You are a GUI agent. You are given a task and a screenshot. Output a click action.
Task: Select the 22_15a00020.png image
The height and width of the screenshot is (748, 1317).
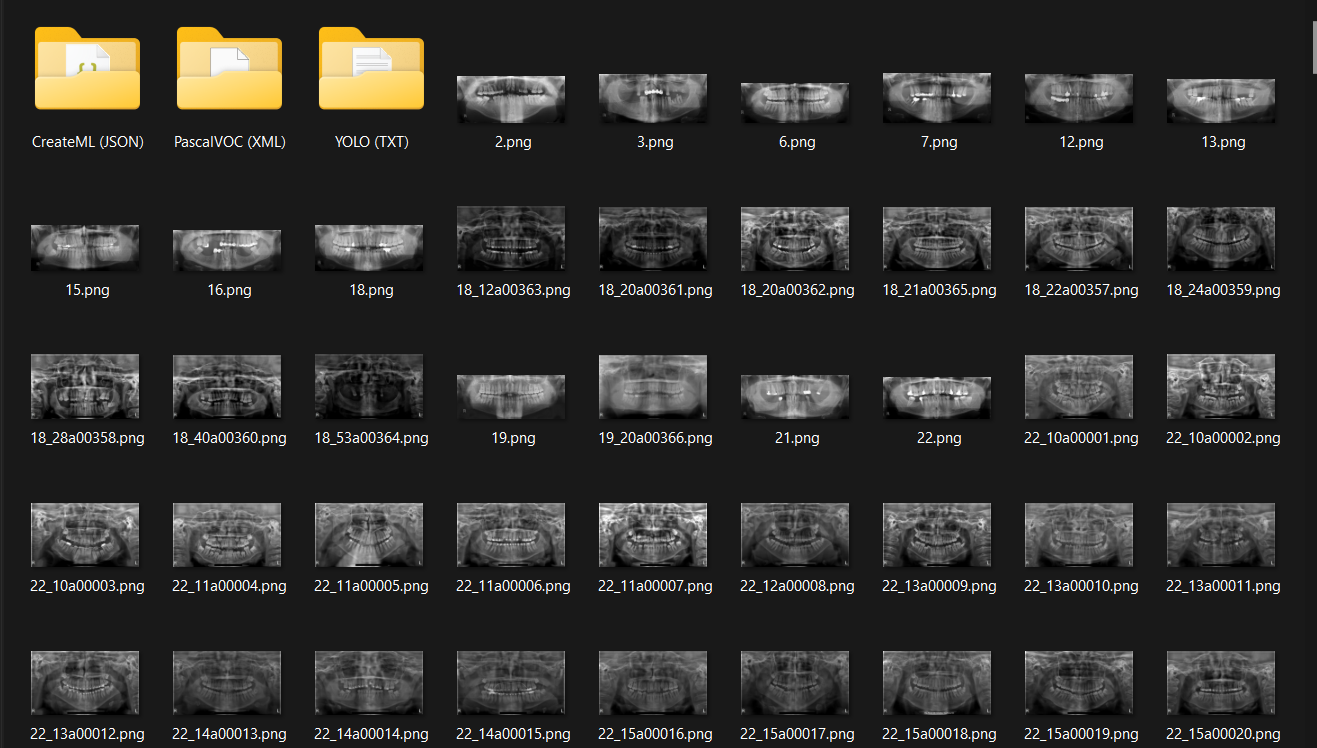[x=1221, y=683]
